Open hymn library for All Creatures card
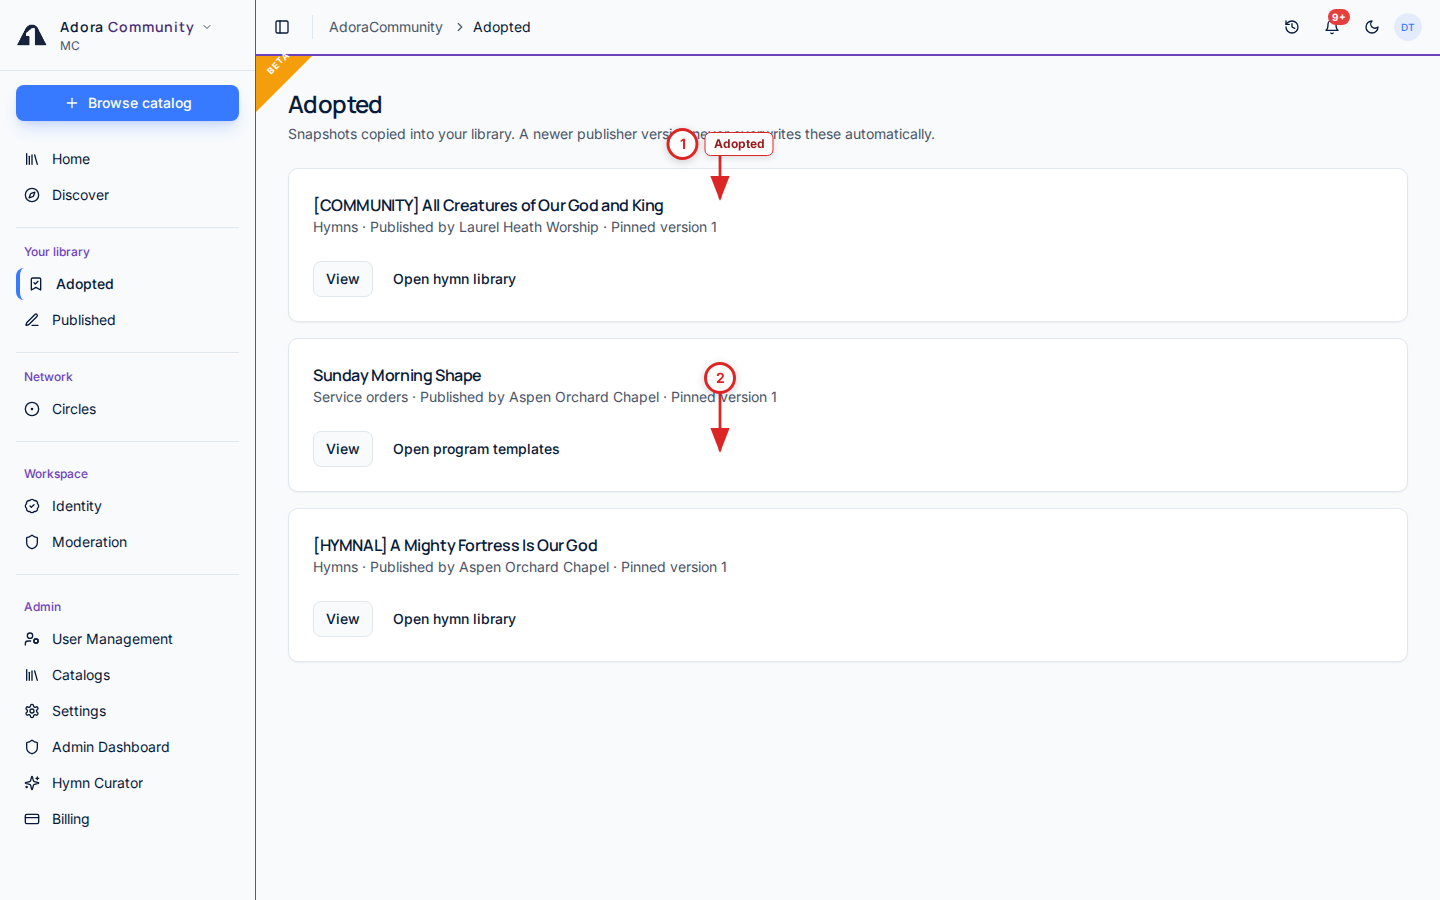The image size is (1440, 900). [454, 279]
